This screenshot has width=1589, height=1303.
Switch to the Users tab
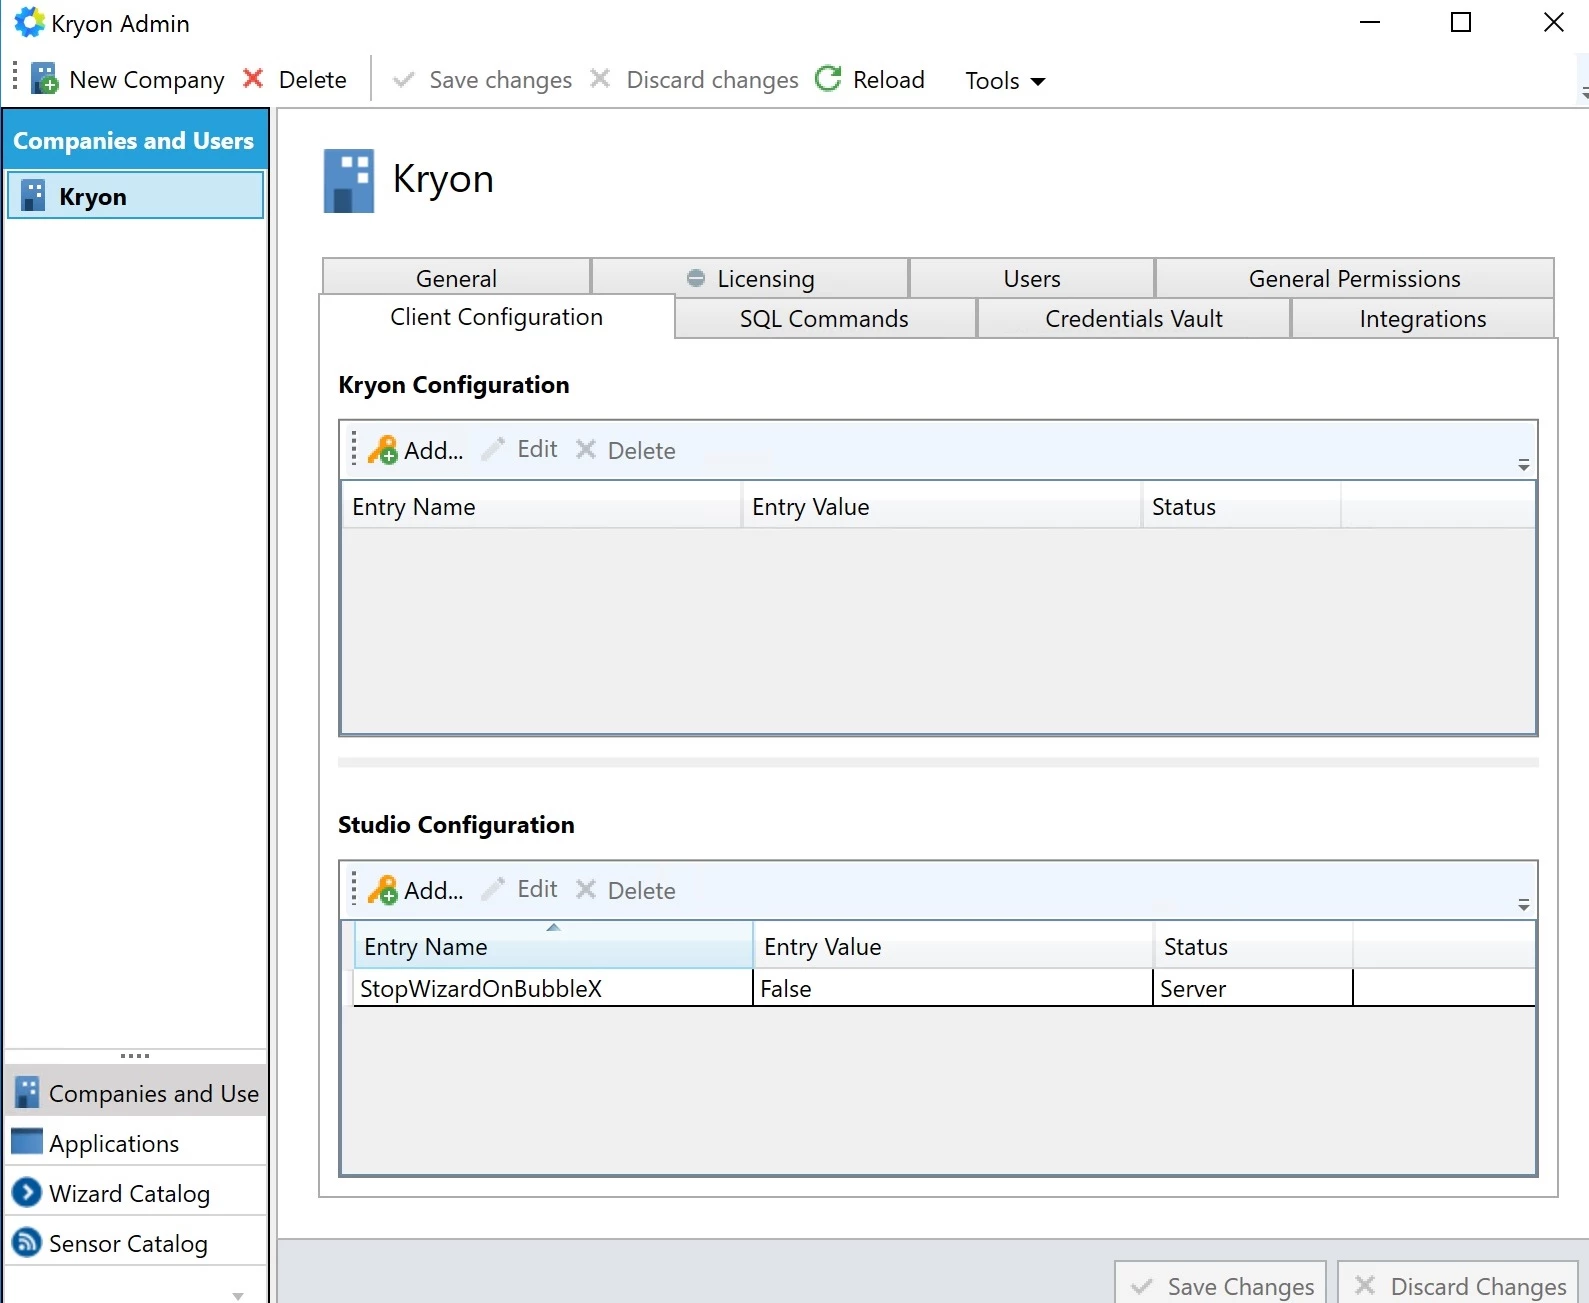pos(1032,278)
